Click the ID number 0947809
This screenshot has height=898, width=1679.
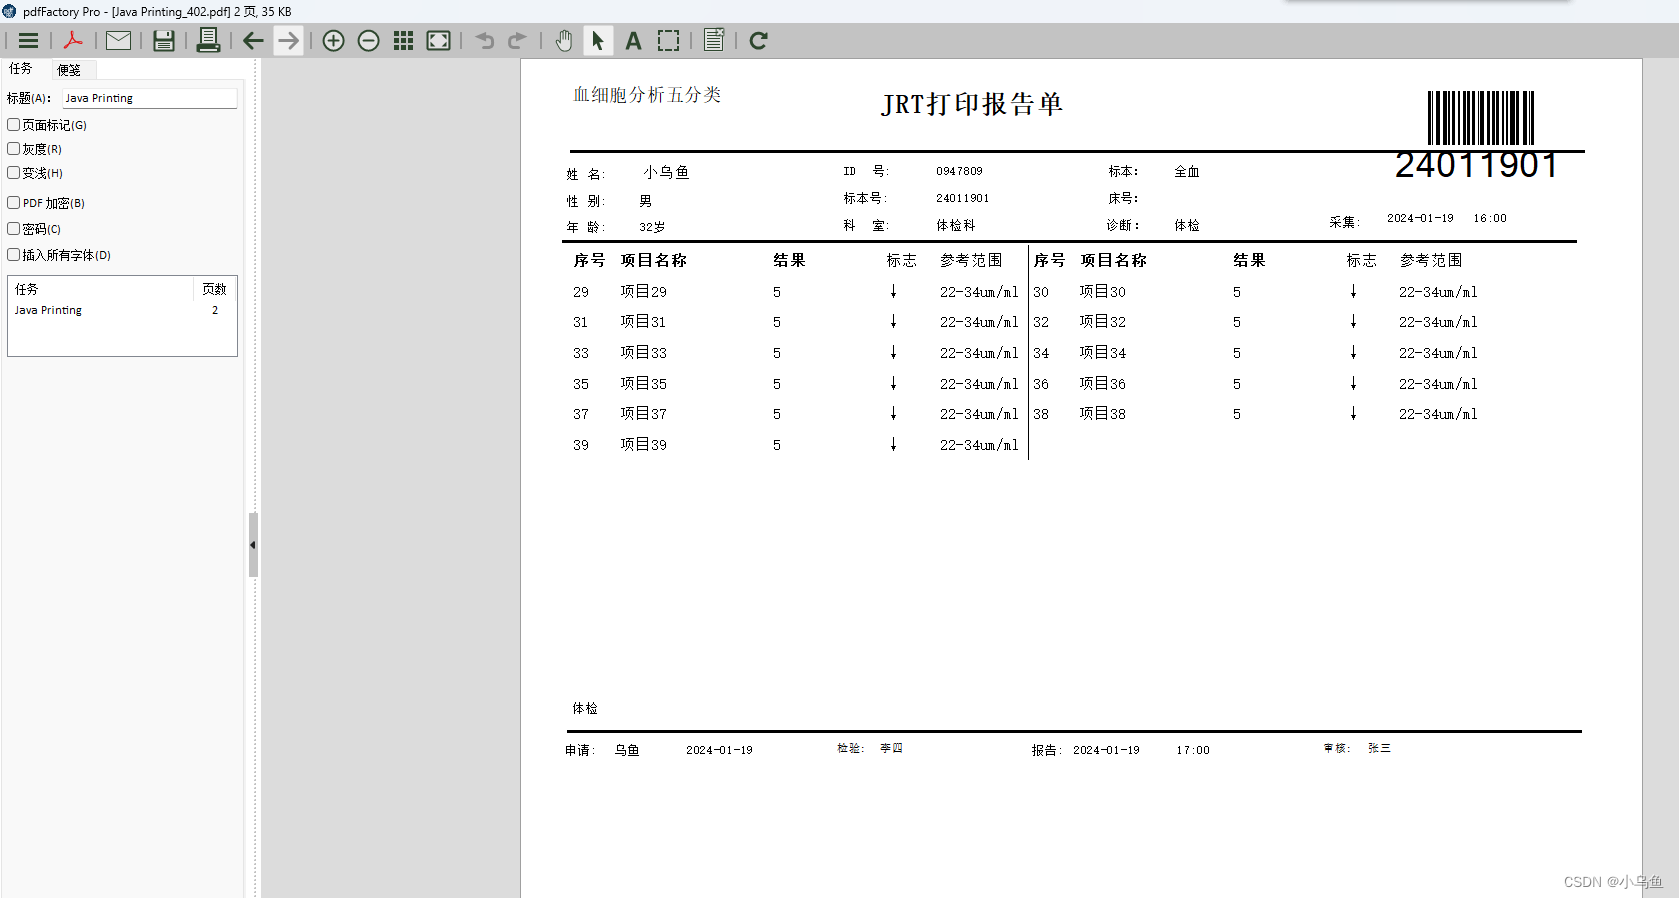(959, 171)
